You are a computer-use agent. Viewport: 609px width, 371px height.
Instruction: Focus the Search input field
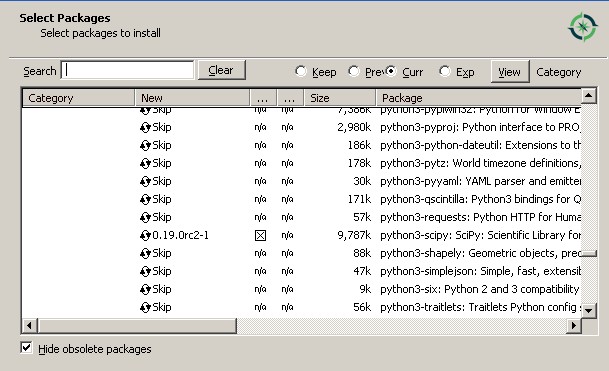[x=127, y=70]
